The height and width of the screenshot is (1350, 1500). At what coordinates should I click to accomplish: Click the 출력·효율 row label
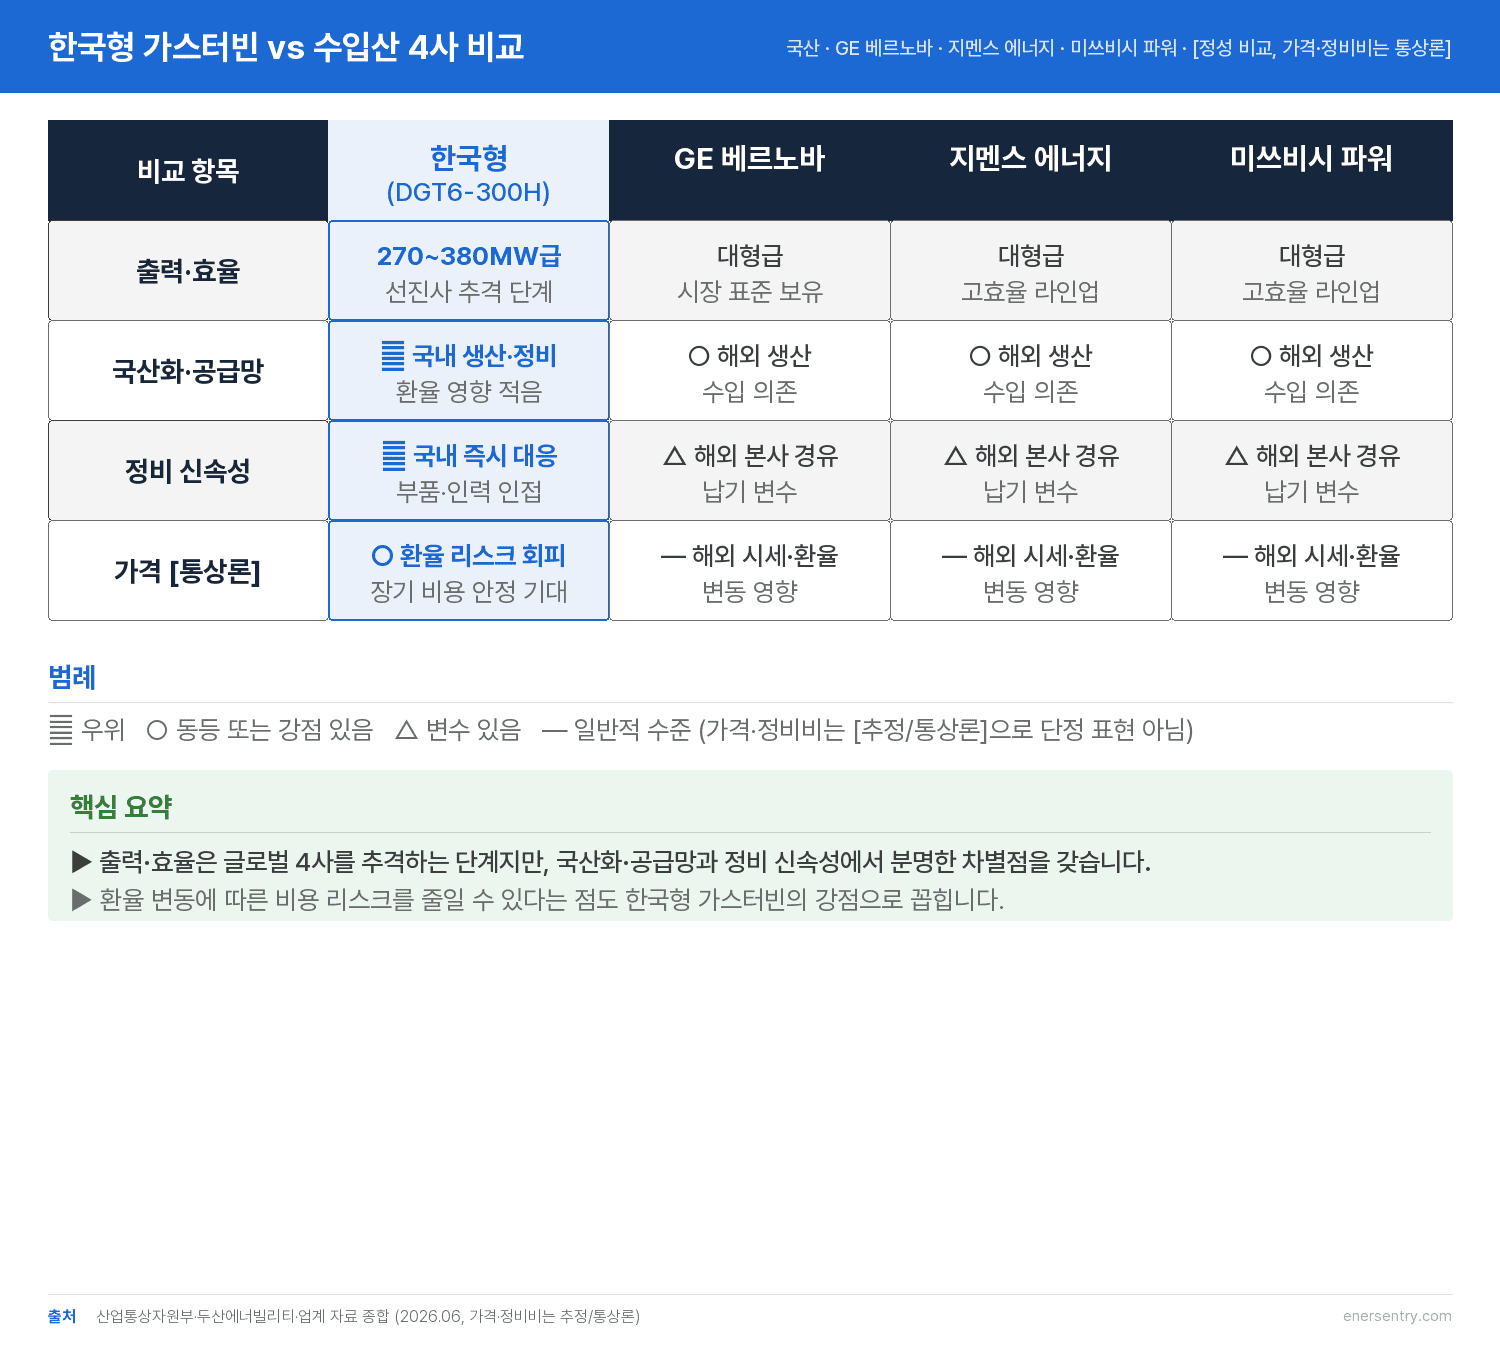tap(188, 271)
